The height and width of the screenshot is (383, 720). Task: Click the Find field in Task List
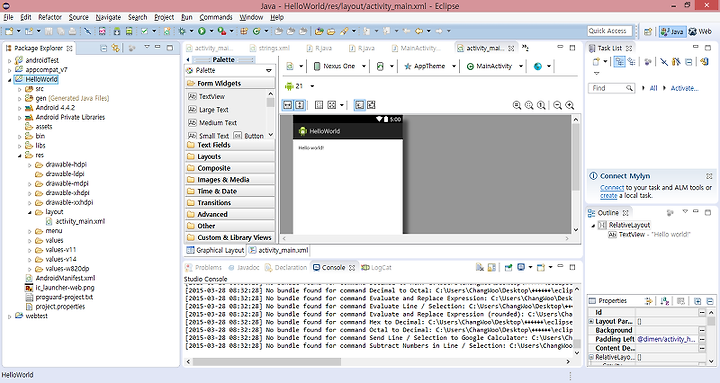(x=611, y=88)
